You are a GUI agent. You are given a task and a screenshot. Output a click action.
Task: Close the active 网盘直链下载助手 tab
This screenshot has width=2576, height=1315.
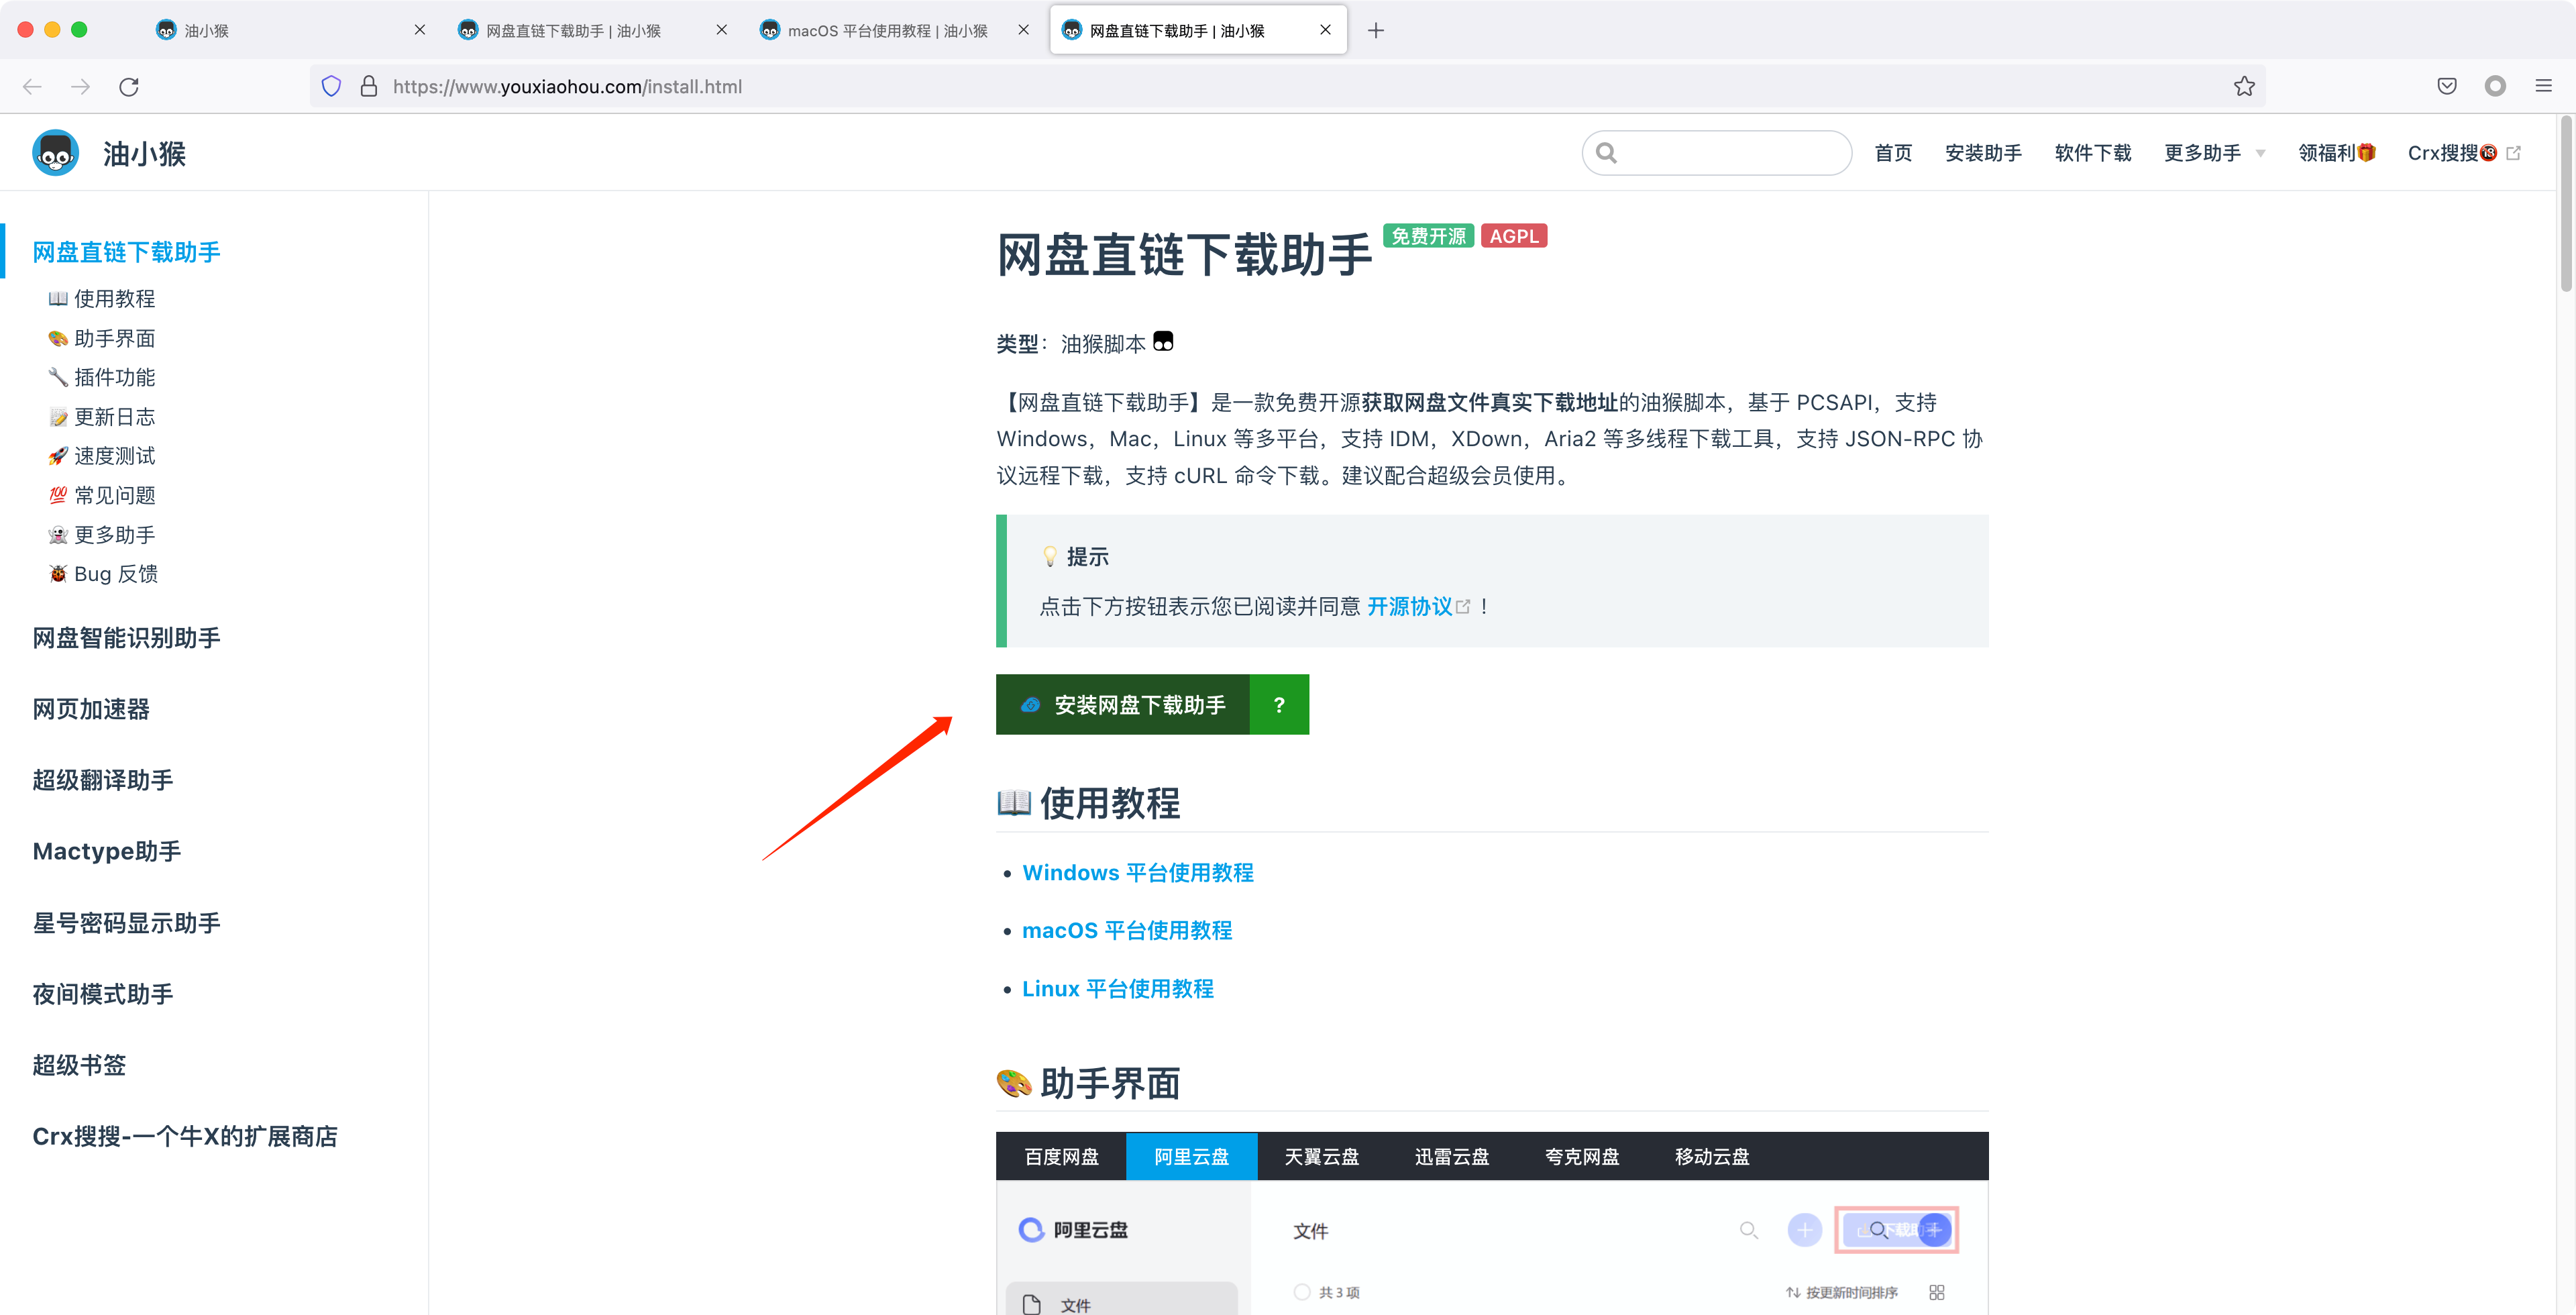coord(1325,30)
